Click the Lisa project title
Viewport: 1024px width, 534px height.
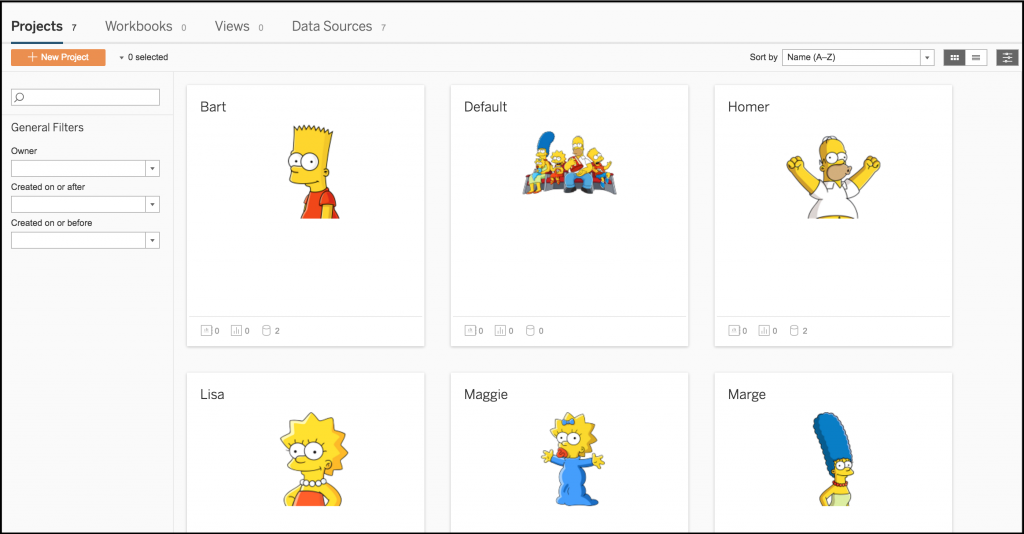212,394
